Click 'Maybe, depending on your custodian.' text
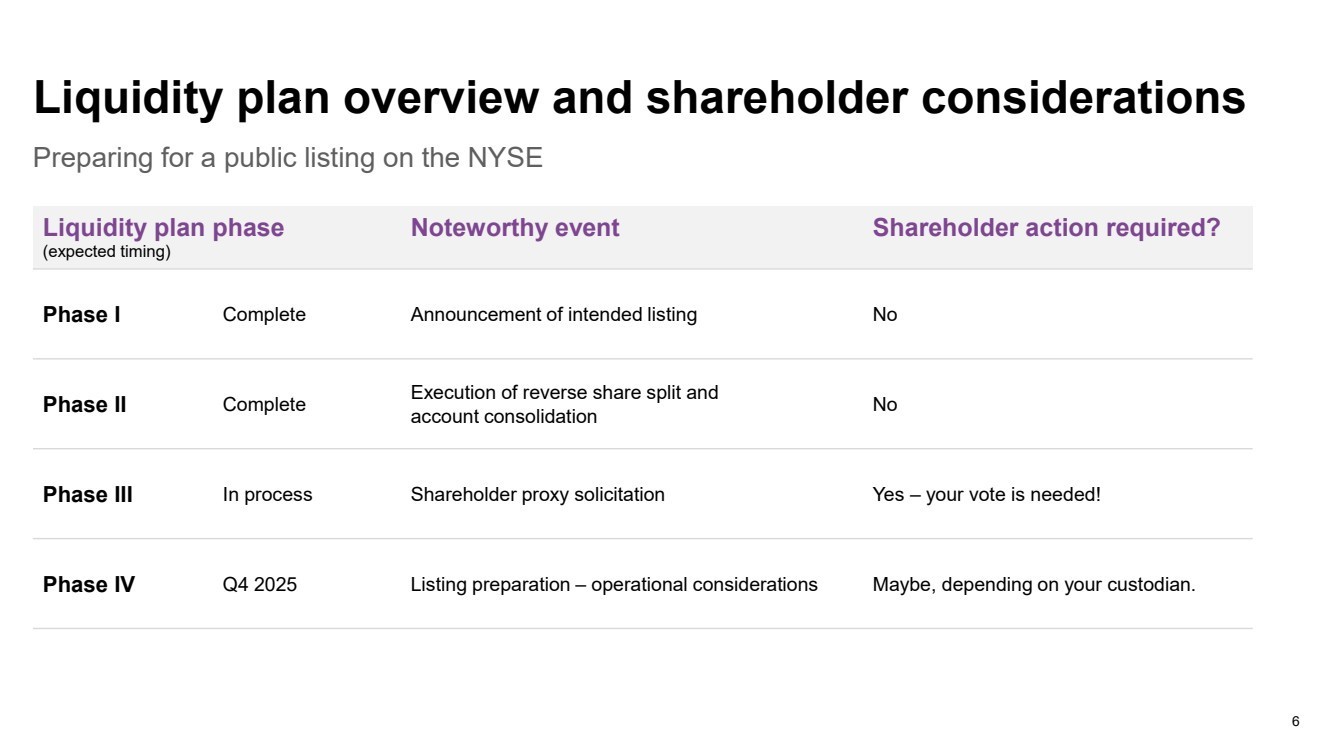 (x=1034, y=585)
